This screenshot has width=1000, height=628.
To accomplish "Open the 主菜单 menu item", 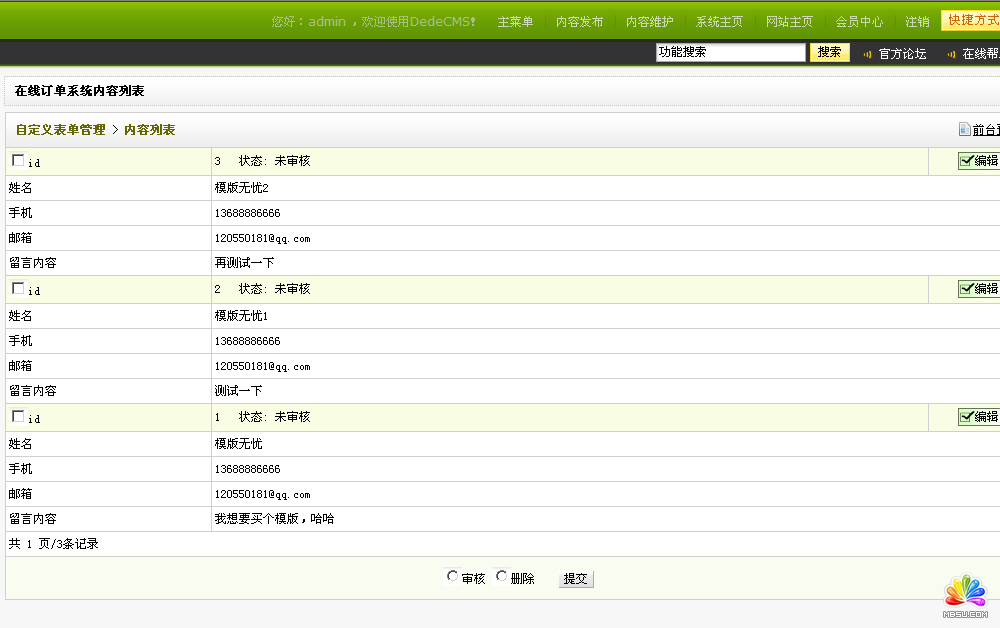I will (515, 22).
